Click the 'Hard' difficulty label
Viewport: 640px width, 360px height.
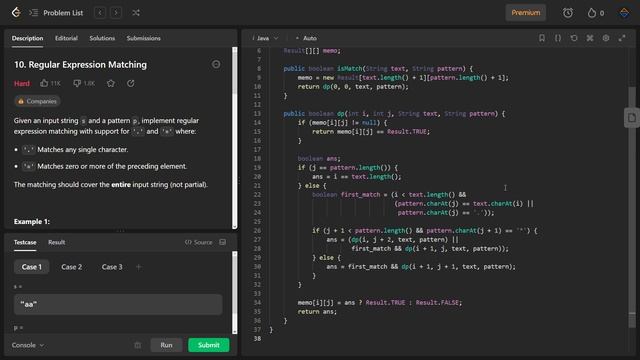pos(22,83)
